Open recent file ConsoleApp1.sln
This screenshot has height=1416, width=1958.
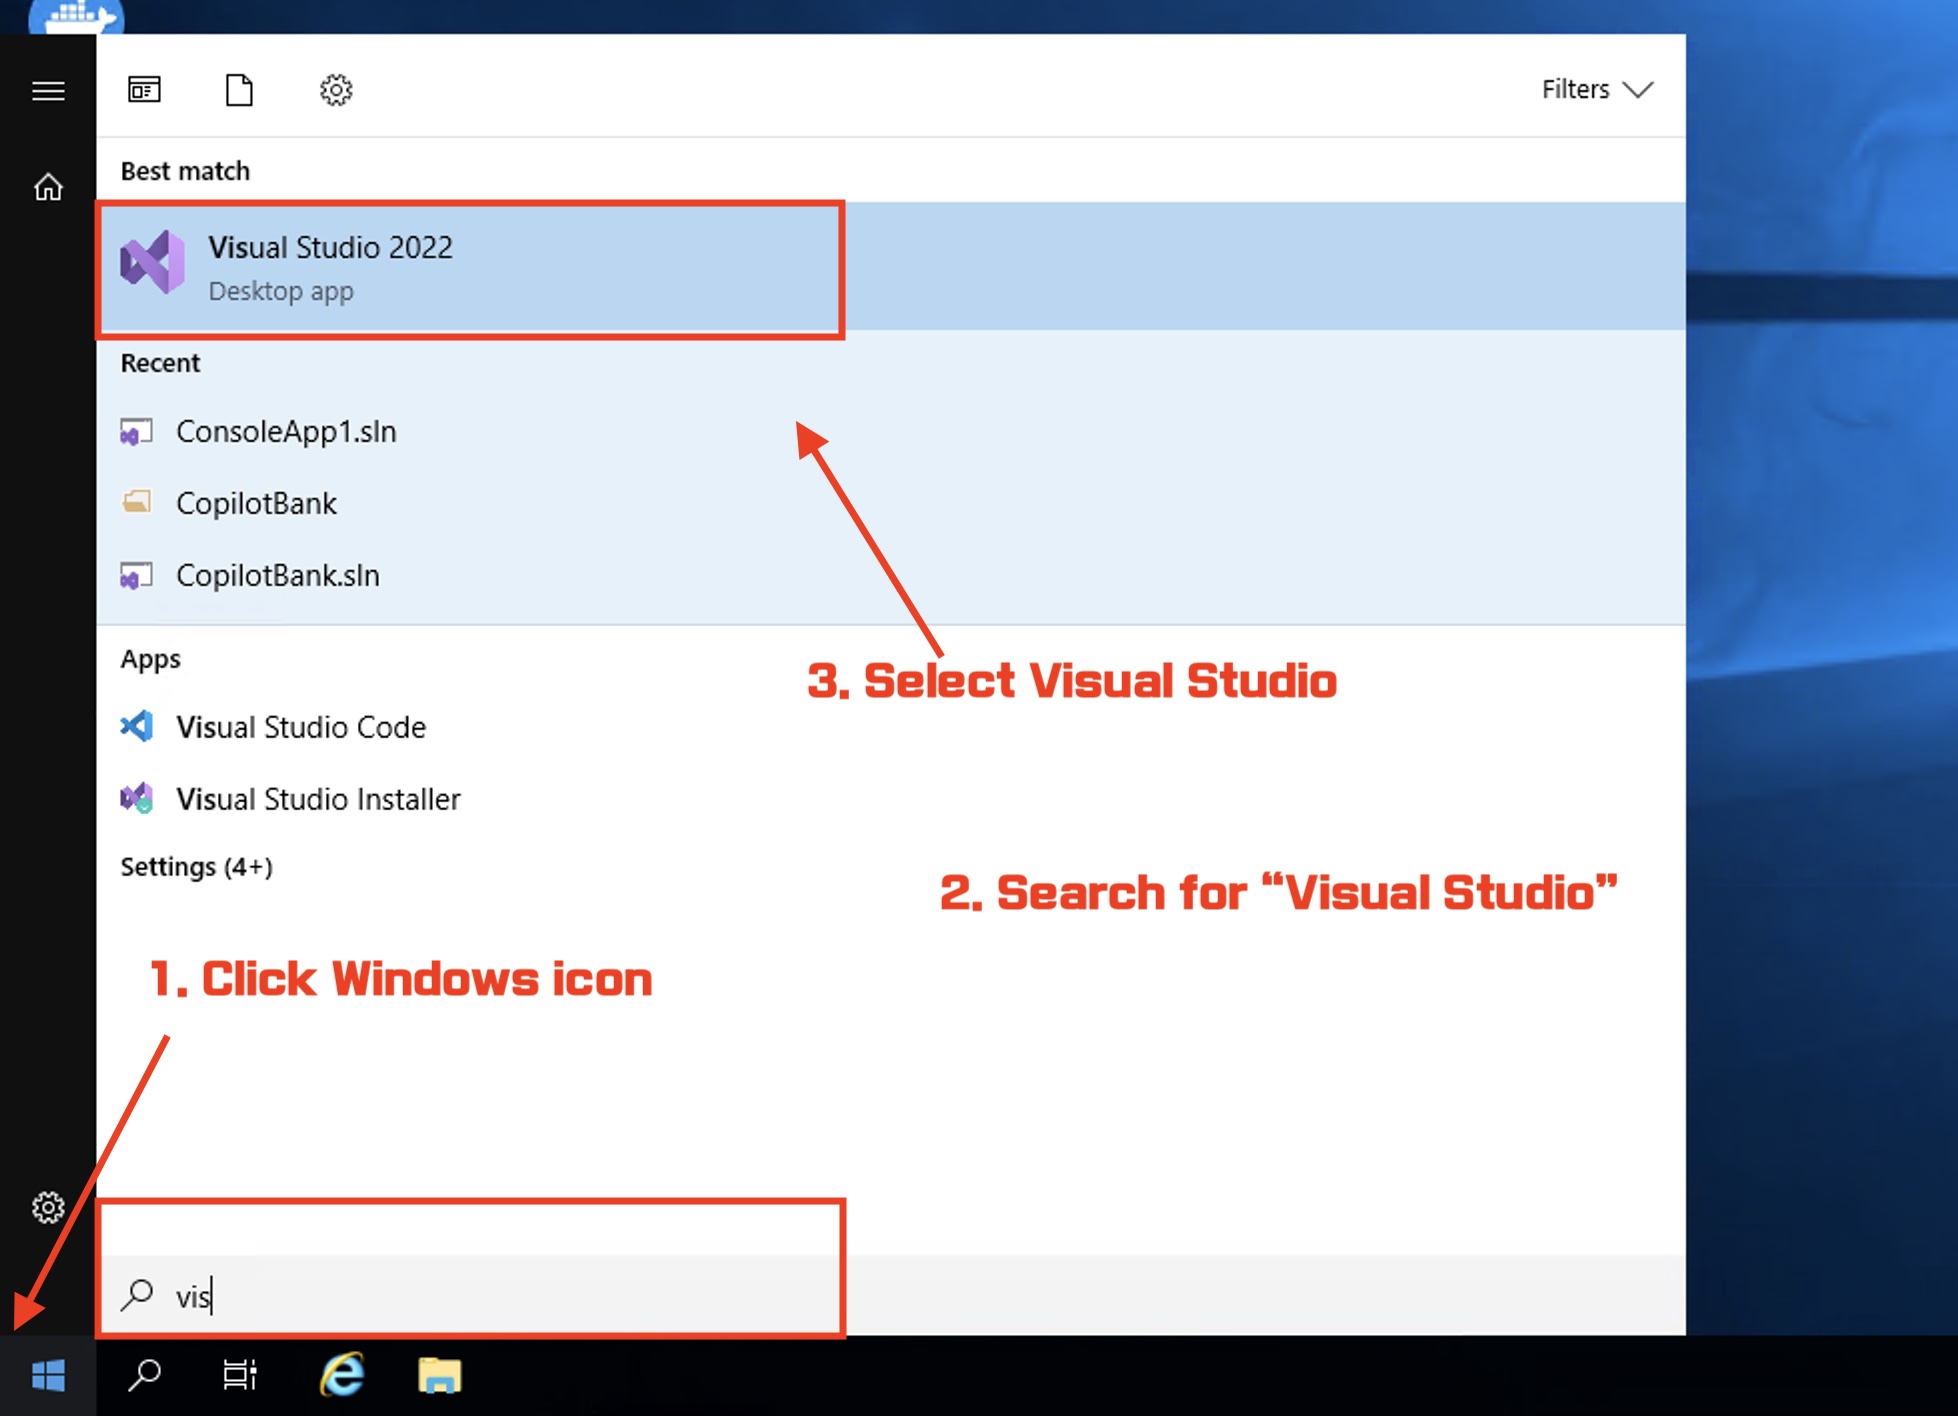point(286,432)
